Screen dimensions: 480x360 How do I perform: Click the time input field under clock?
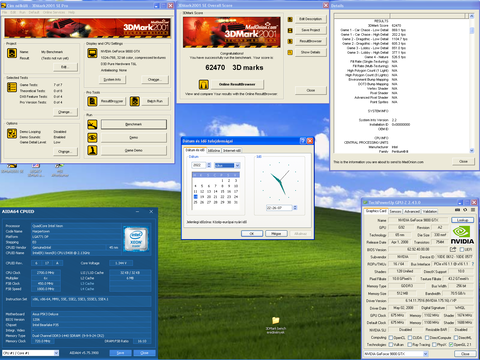pyautogui.click(x=279, y=208)
